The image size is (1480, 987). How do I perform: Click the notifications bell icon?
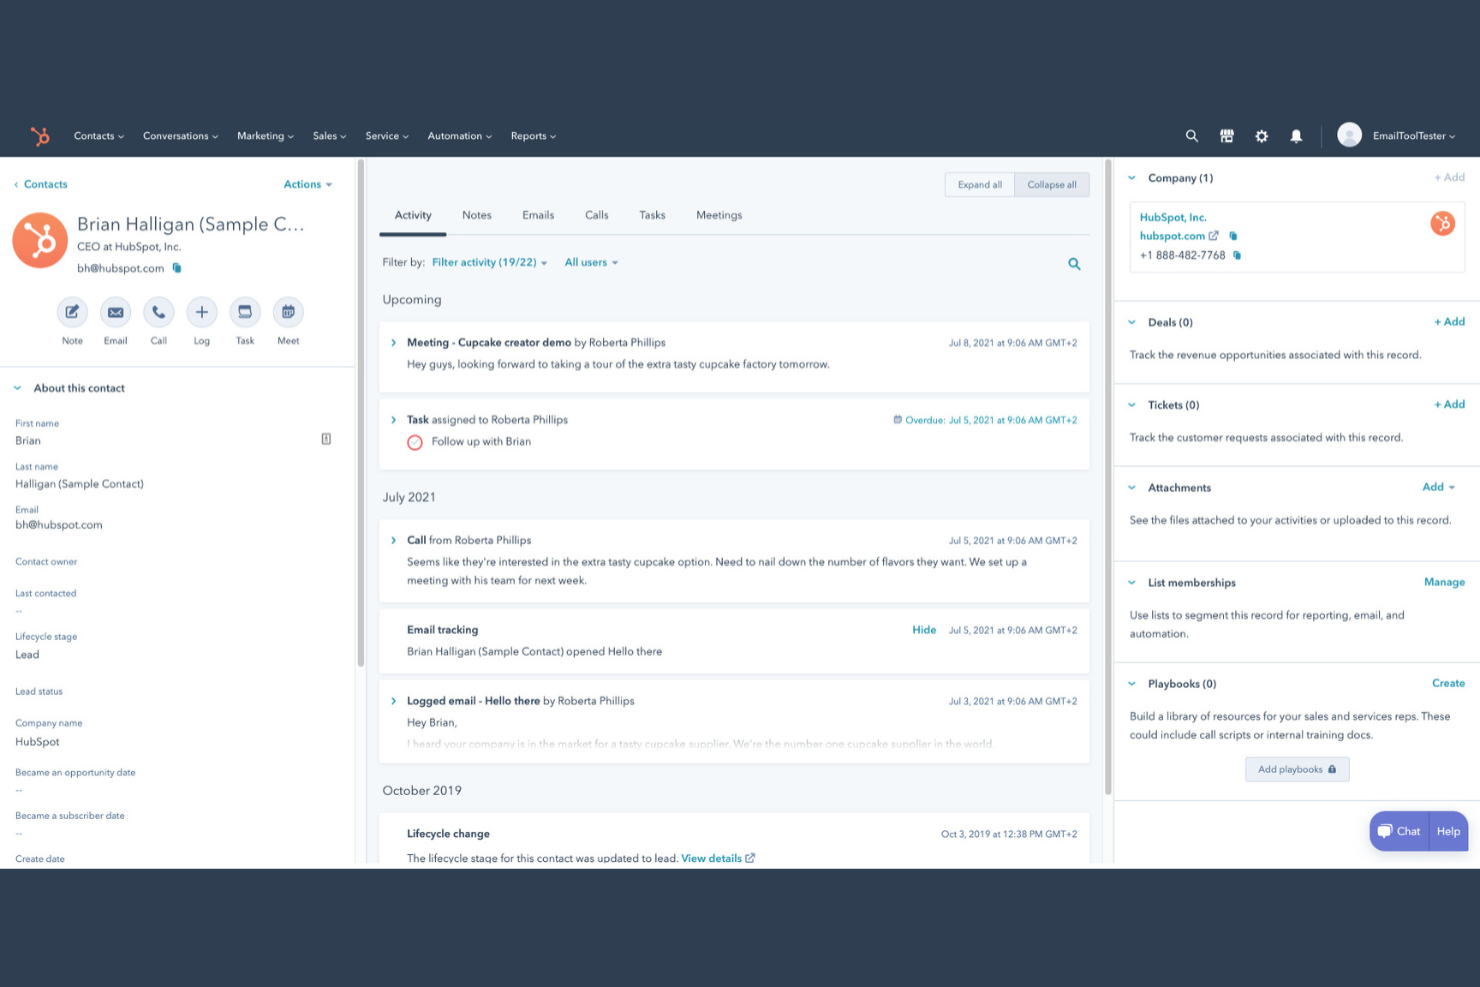click(1296, 135)
